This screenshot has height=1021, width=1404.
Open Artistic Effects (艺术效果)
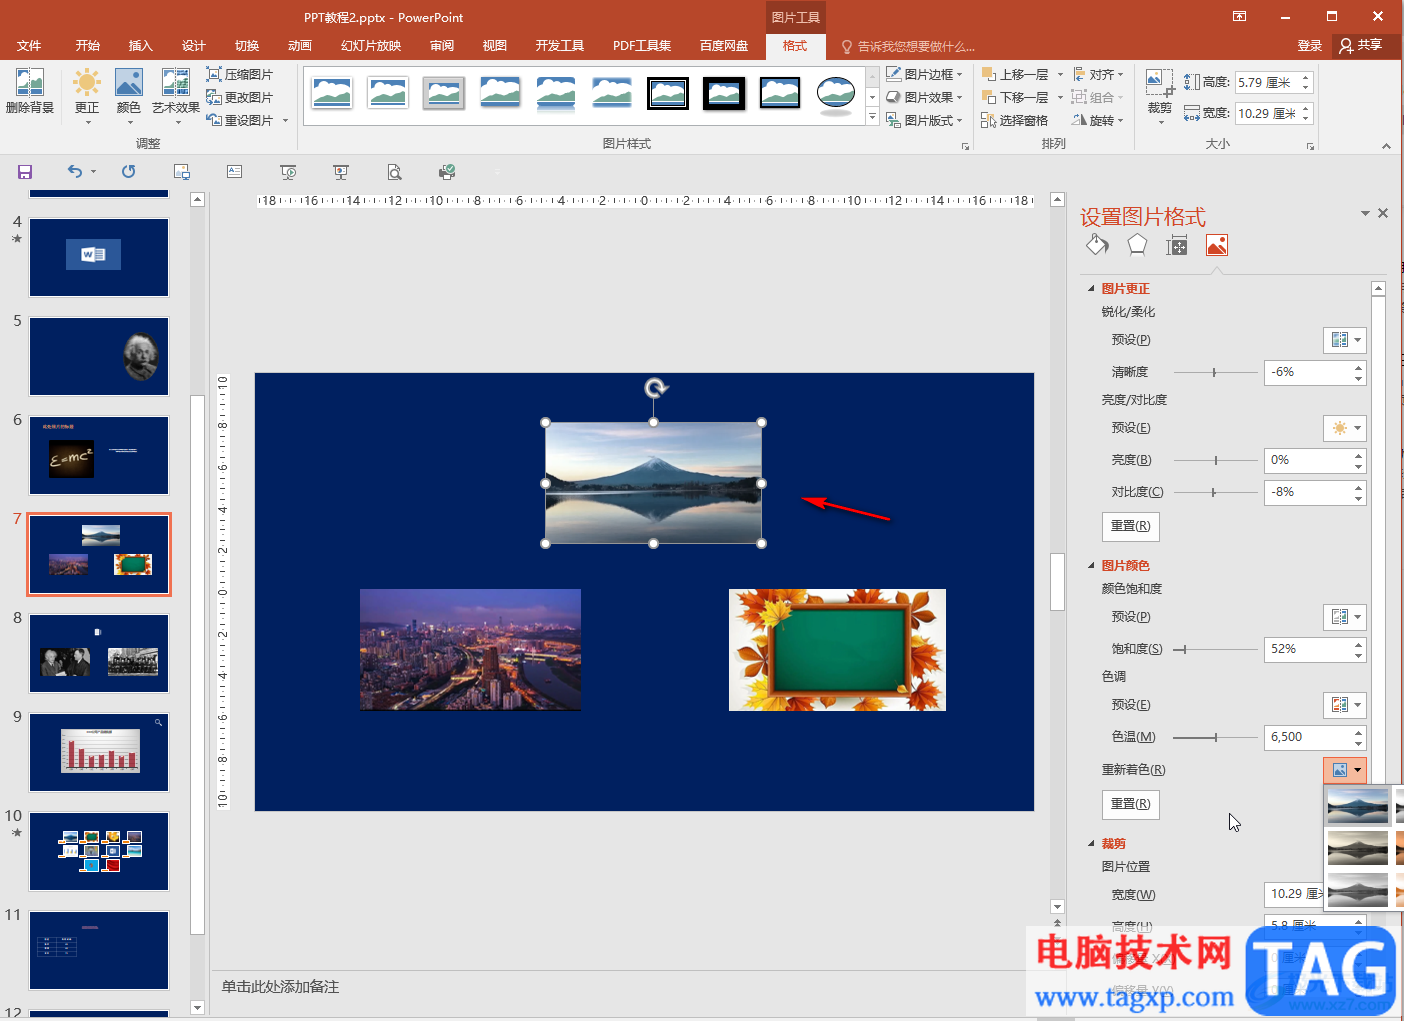[176, 95]
